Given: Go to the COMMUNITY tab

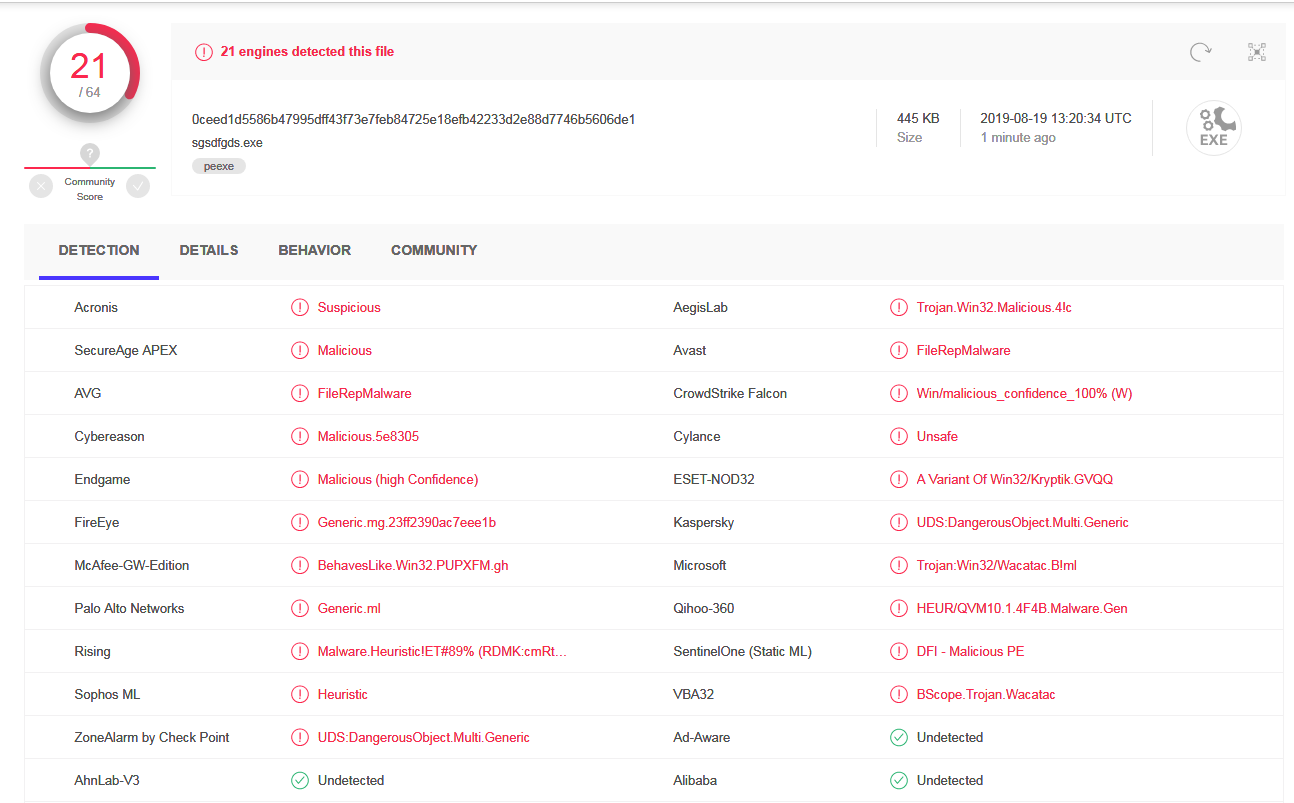Looking at the screenshot, I should tap(434, 250).
